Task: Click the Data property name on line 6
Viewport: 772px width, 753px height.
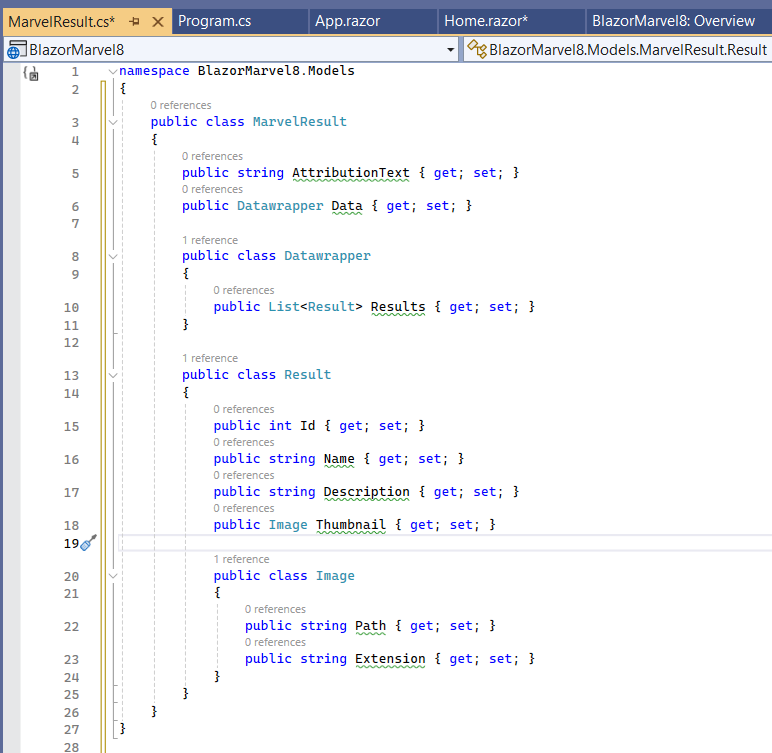Action: [x=347, y=206]
